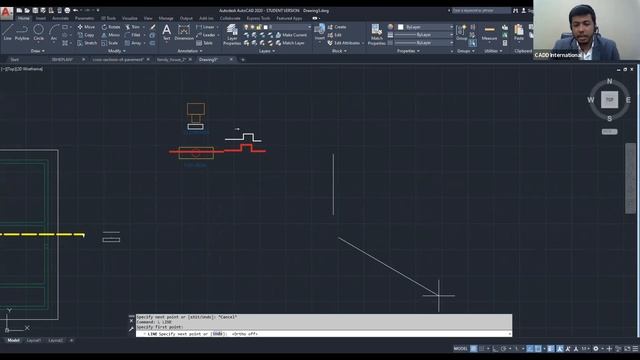This screenshot has height=360, width=640.
Task: Select the Dimension tool
Action: 184,32
